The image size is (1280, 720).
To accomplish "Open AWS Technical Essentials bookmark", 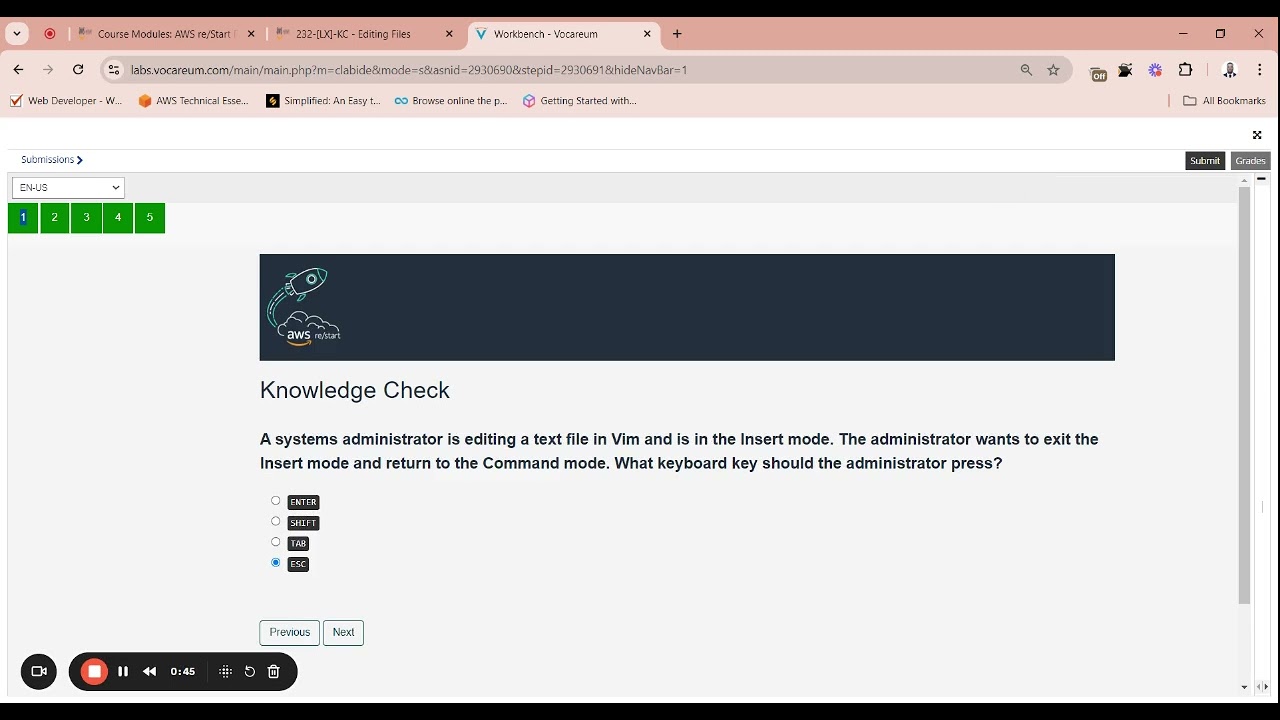I will point(194,101).
